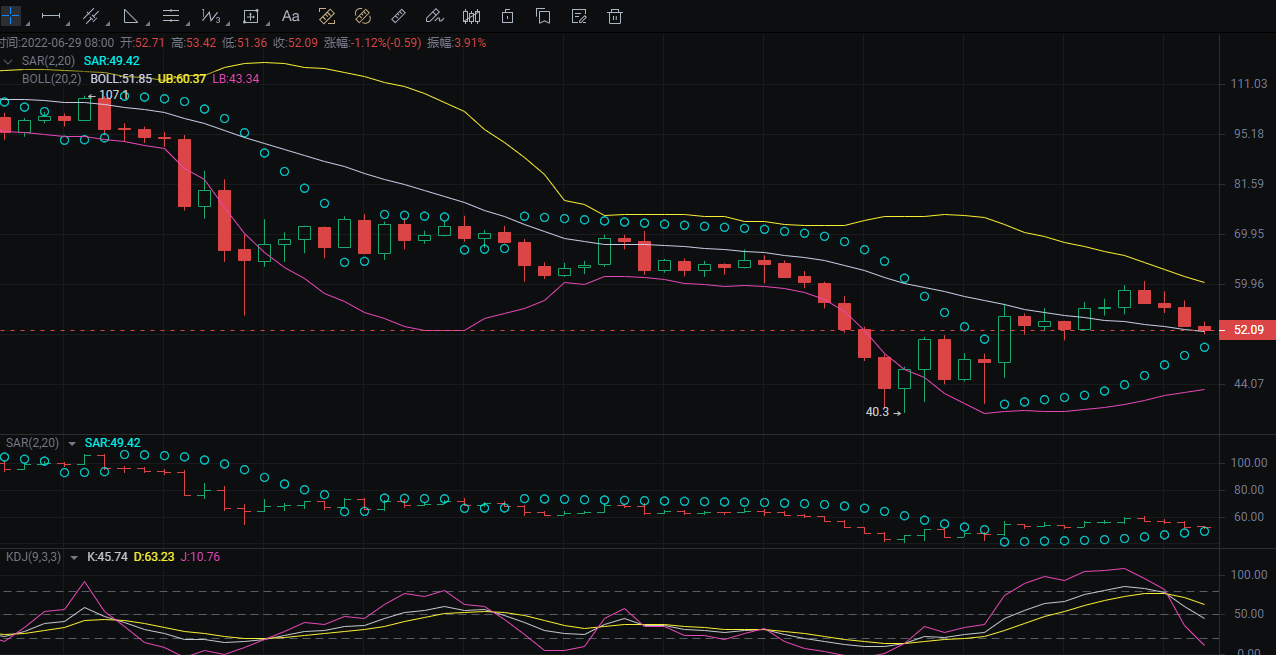Open the KDJ(9,3,3) indicator dropdown arrow

pyautogui.click(x=74, y=557)
